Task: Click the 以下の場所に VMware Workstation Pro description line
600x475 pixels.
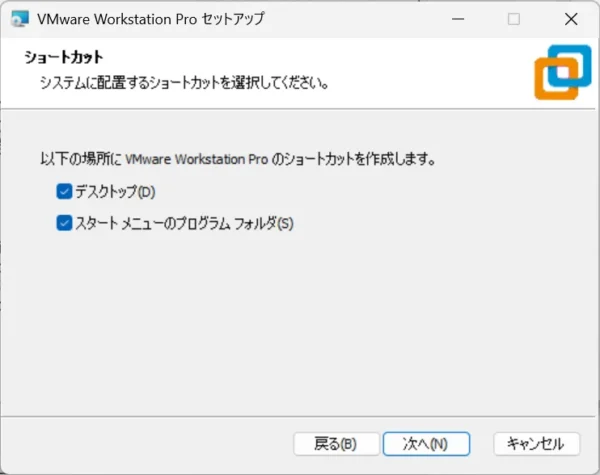Action: click(238, 159)
